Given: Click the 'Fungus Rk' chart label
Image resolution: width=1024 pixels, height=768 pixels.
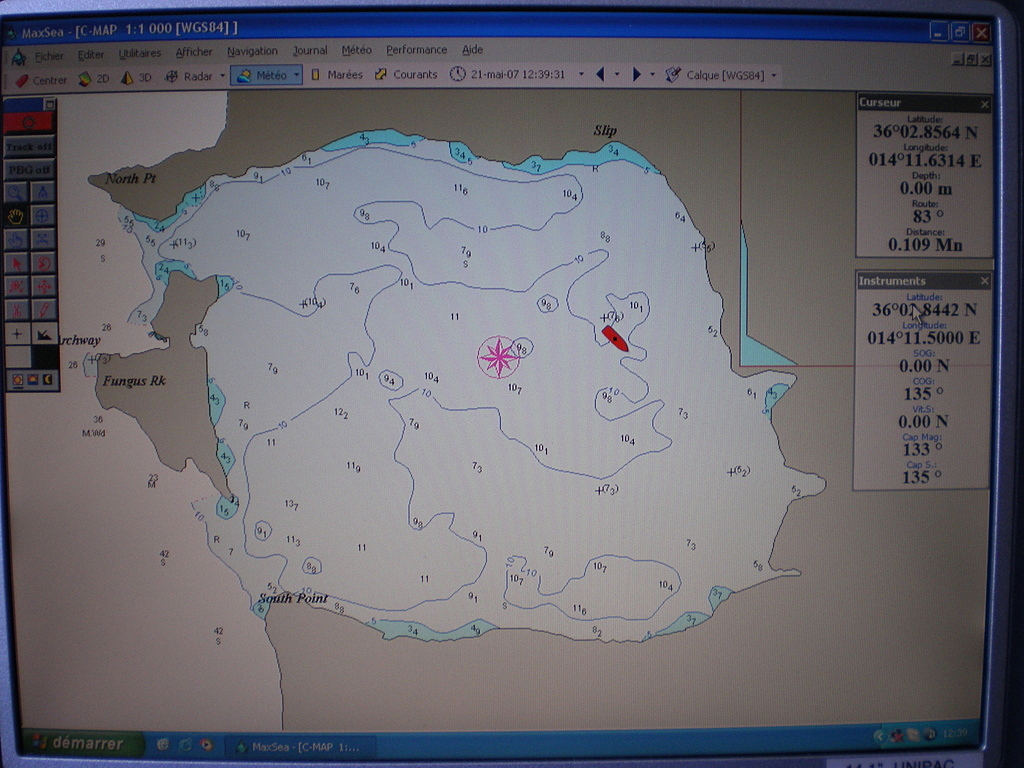Looking at the screenshot, I should tap(134, 381).
